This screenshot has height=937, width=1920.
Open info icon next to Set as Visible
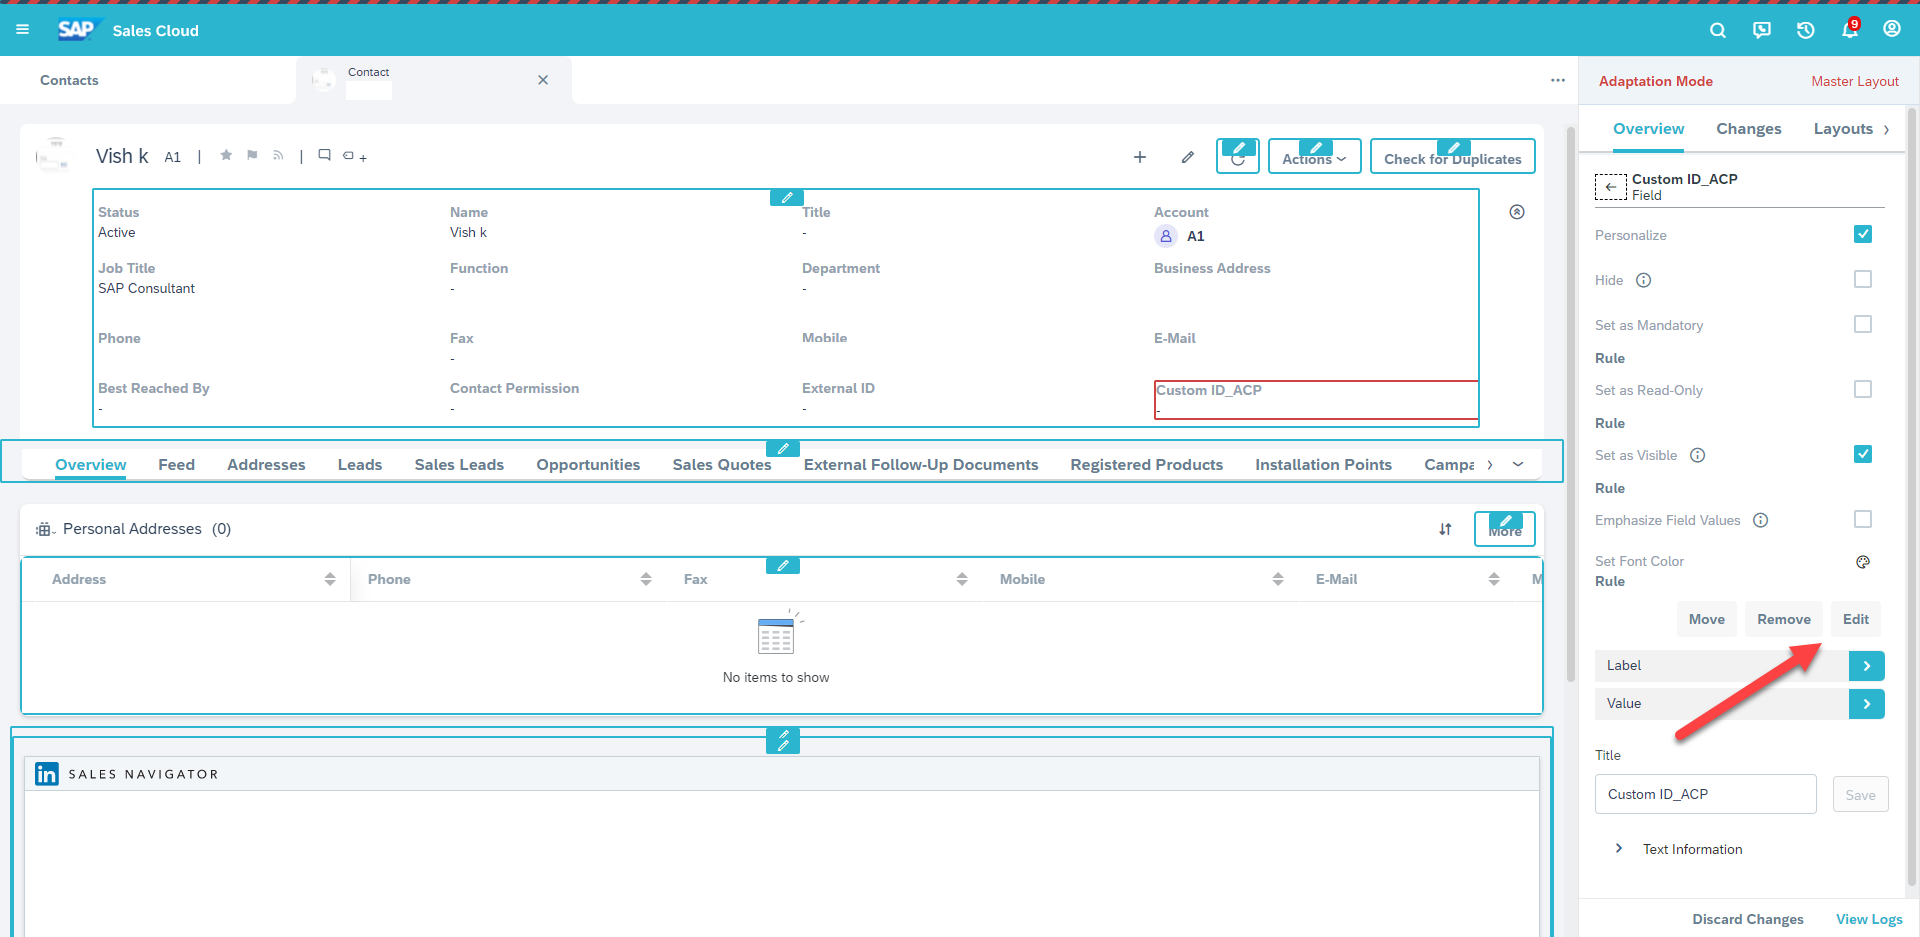point(1697,455)
